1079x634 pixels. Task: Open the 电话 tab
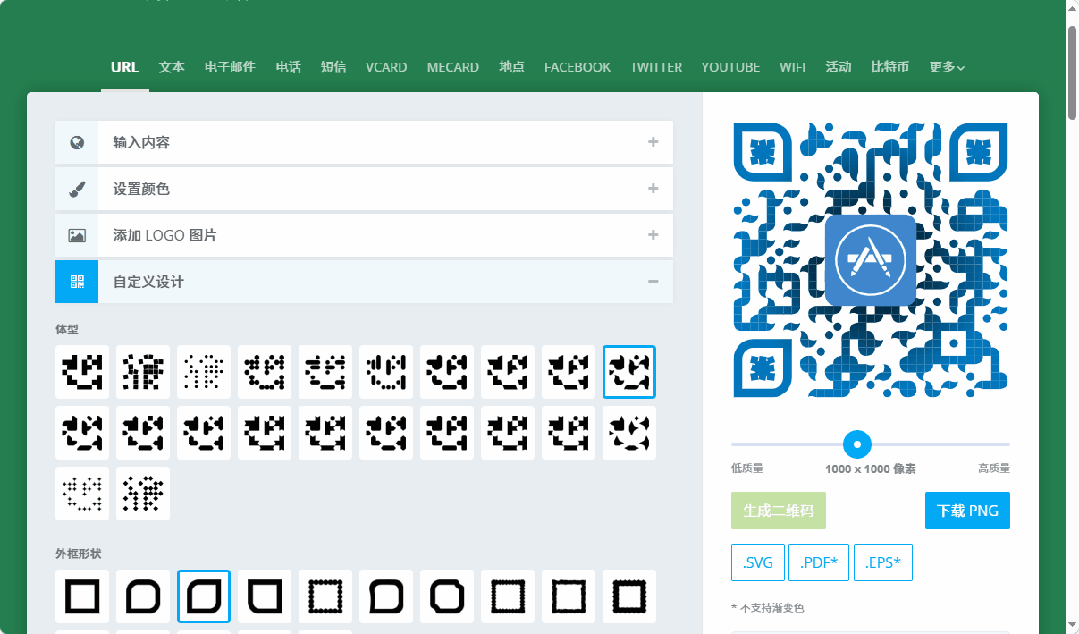[x=288, y=67]
